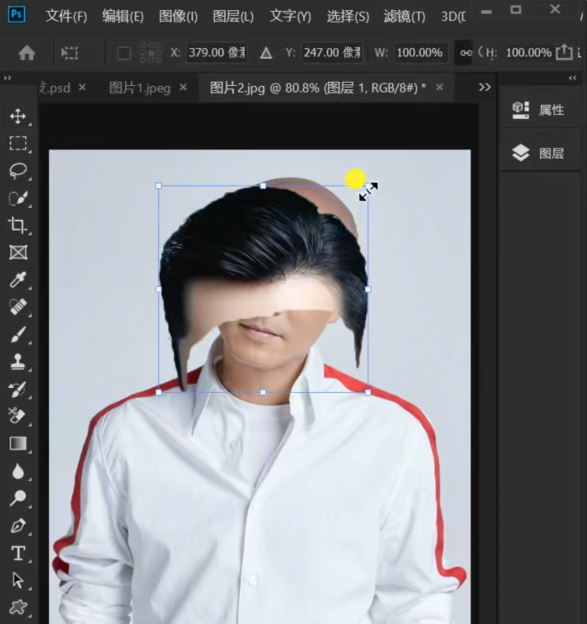
Task: Expand the hidden document tabs list
Action: click(x=484, y=87)
